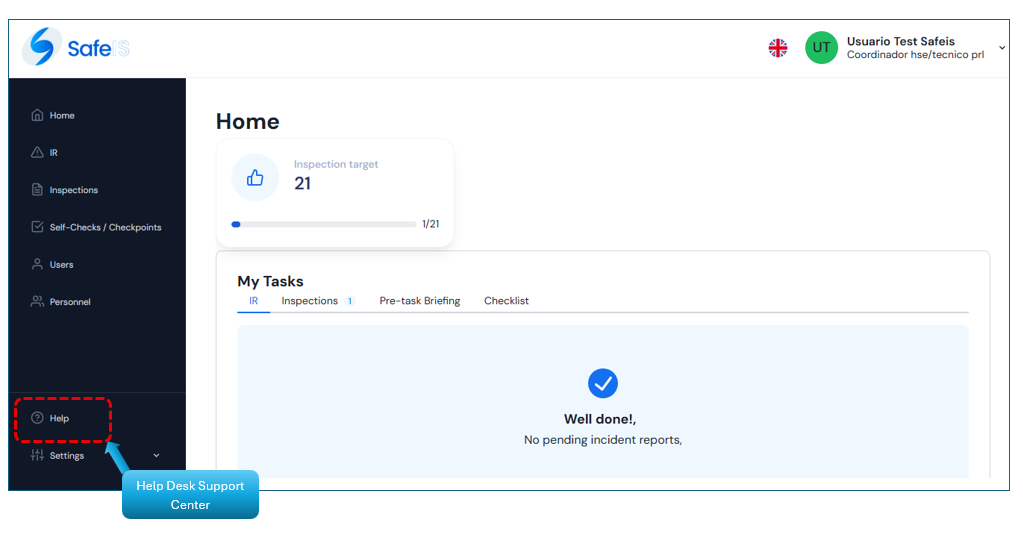Select the Users person icon
1023x536 pixels.
(x=37, y=265)
